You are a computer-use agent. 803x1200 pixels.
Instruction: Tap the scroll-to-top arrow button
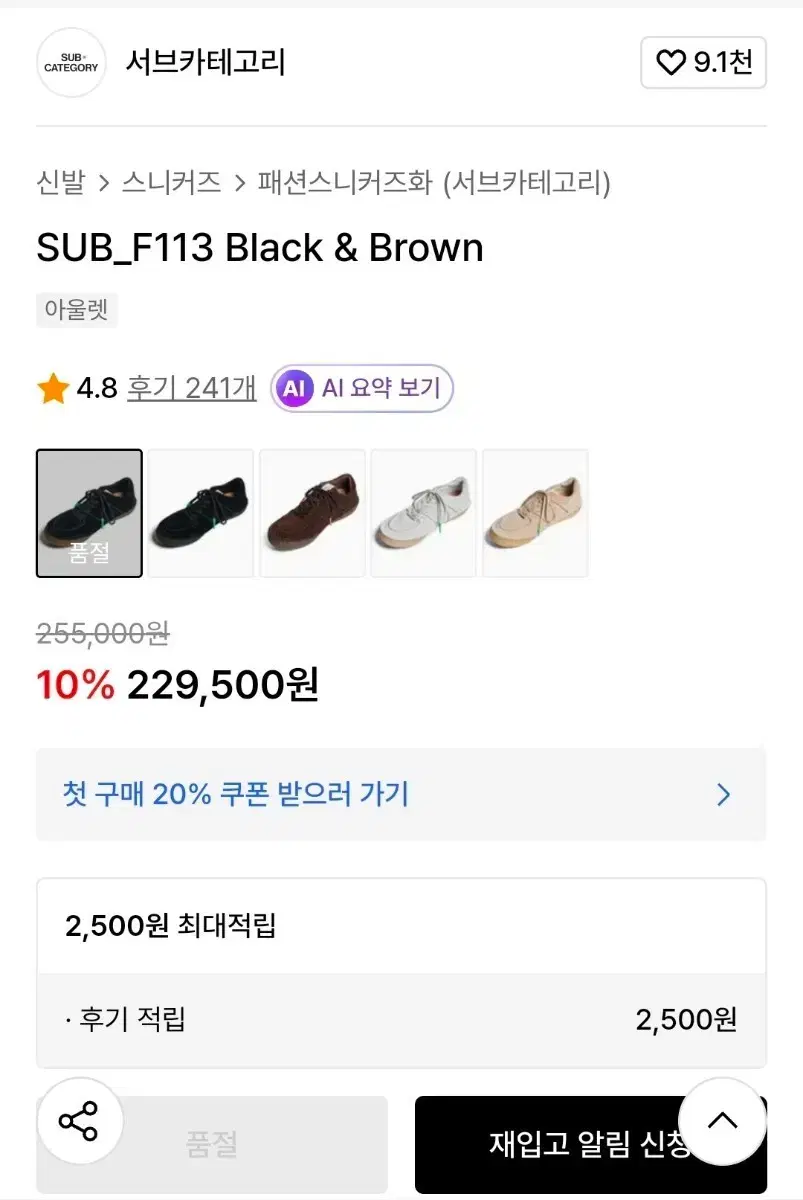pyautogui.click(x=722, y=1121)
